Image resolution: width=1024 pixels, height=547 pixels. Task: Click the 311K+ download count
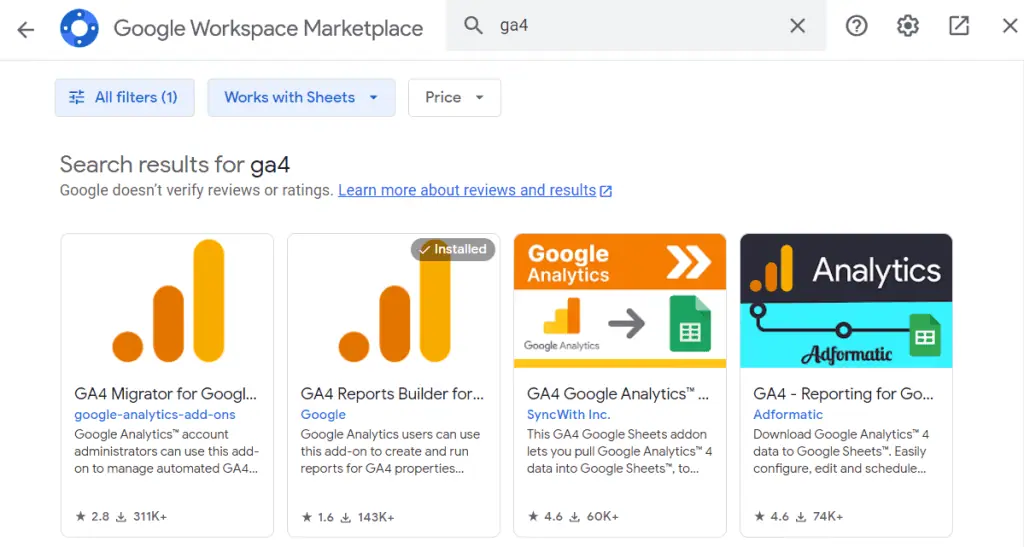[x=142, y=516]
